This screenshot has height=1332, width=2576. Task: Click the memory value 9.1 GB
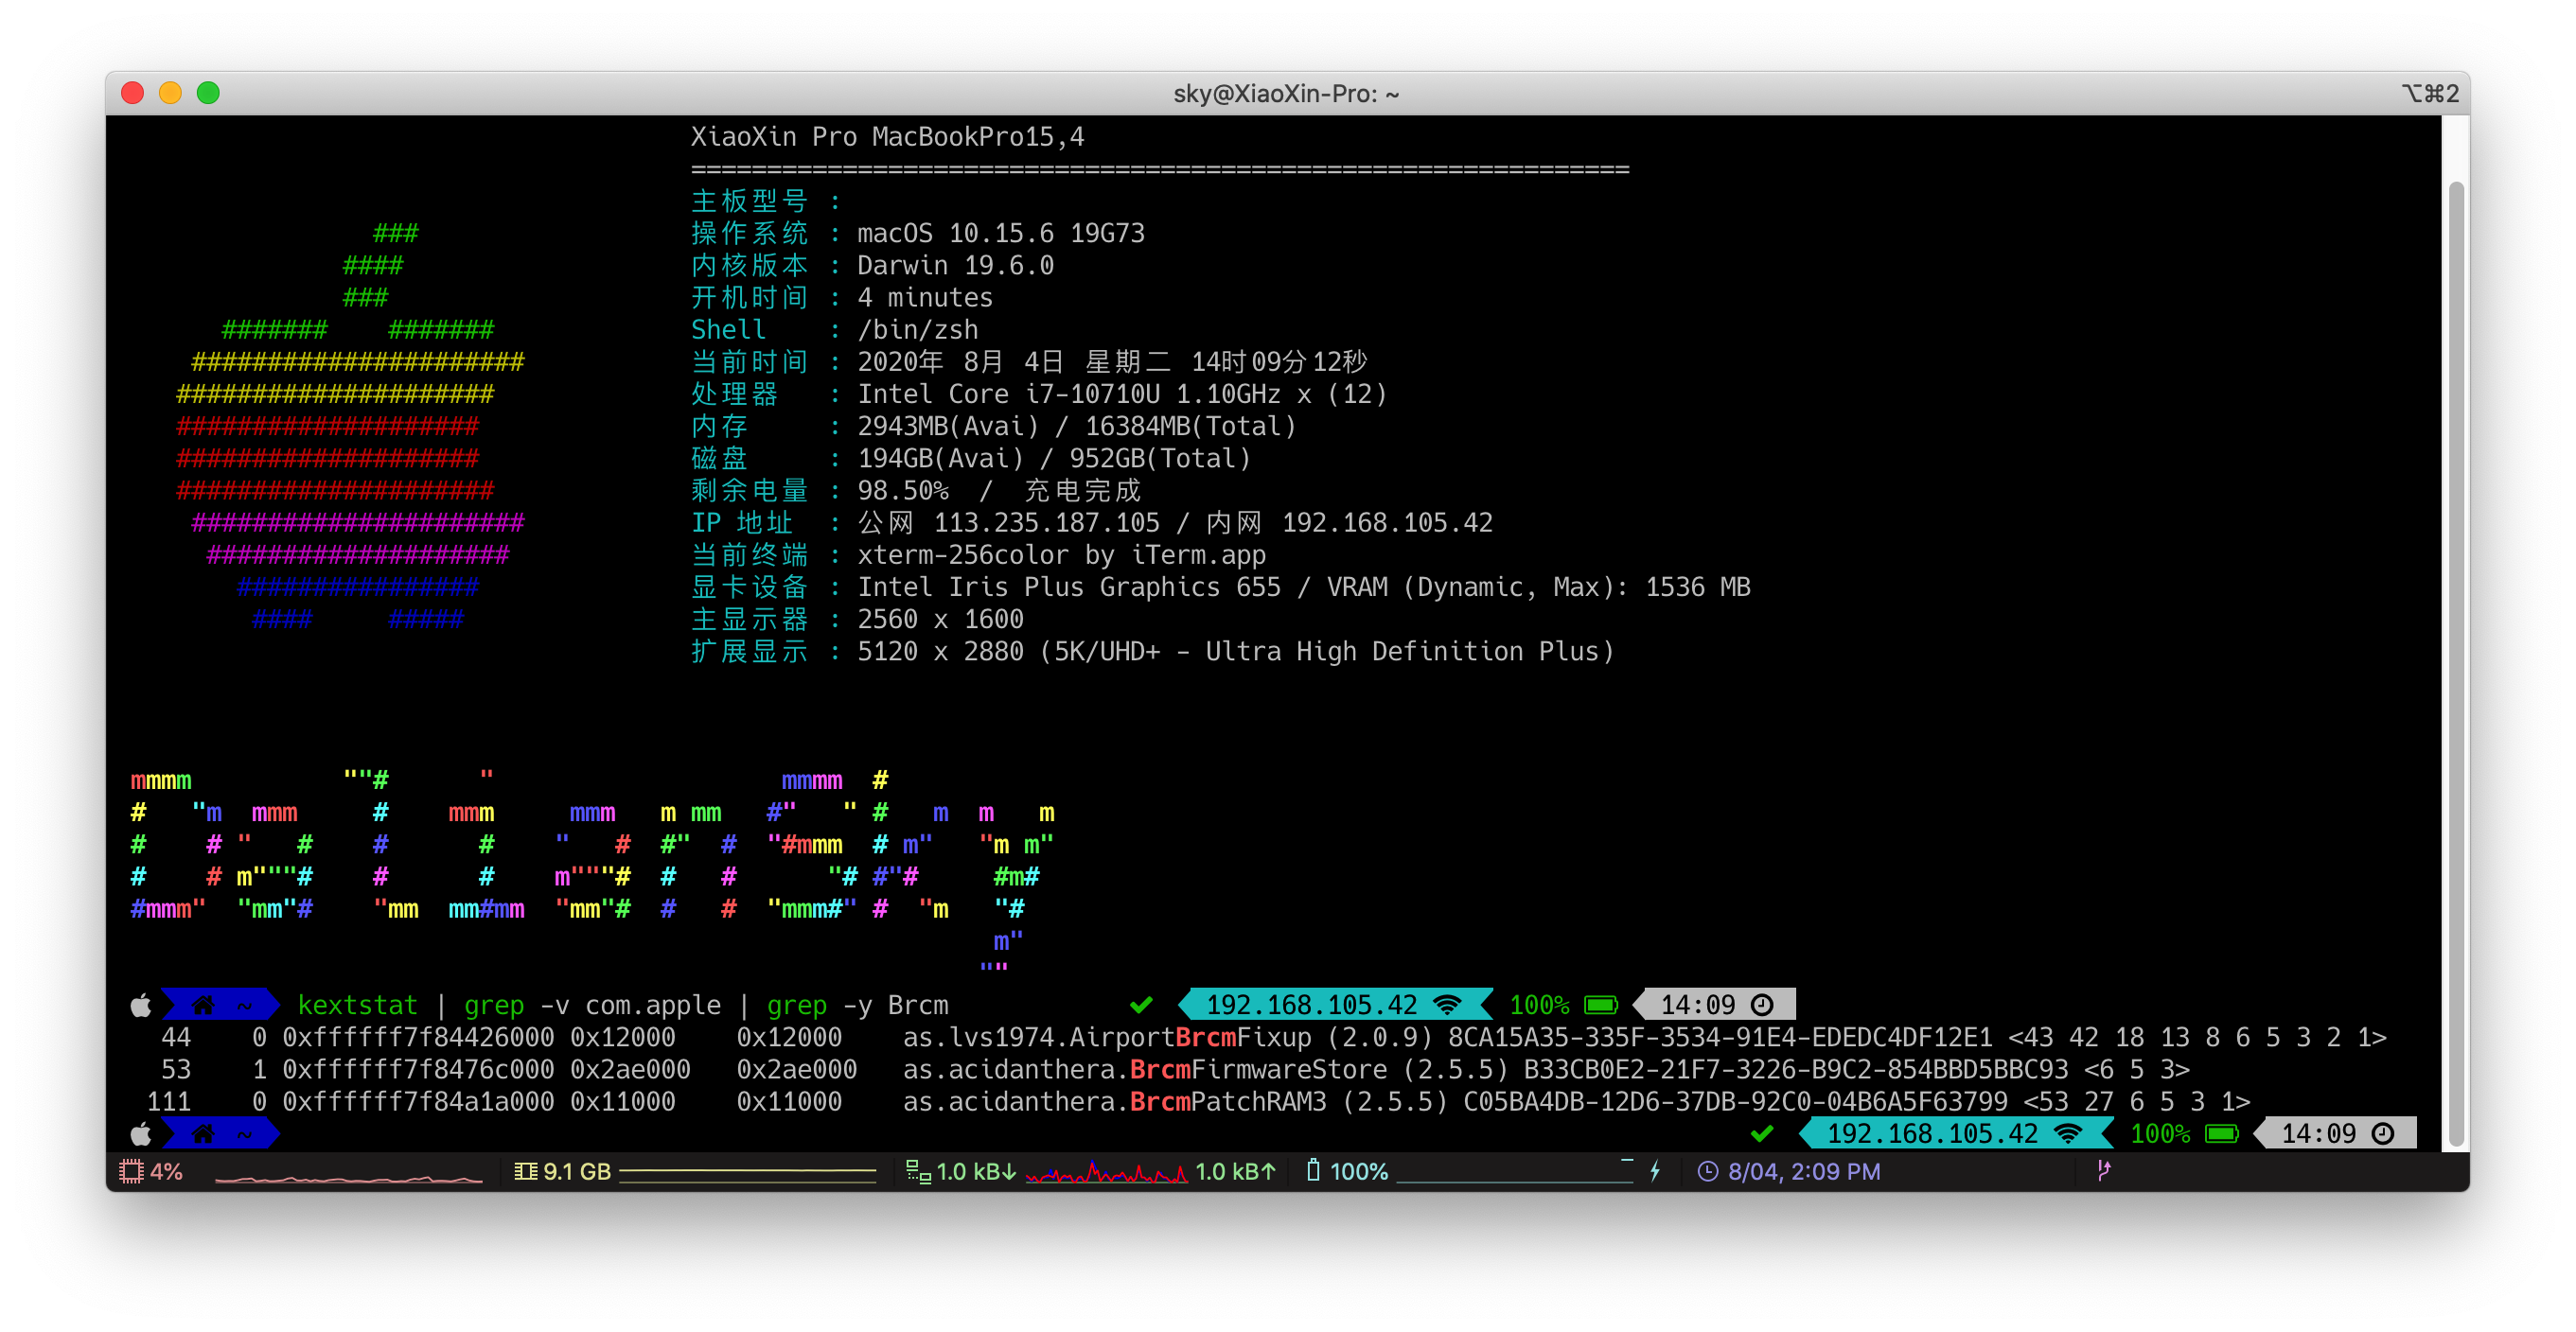point(576,1171)
